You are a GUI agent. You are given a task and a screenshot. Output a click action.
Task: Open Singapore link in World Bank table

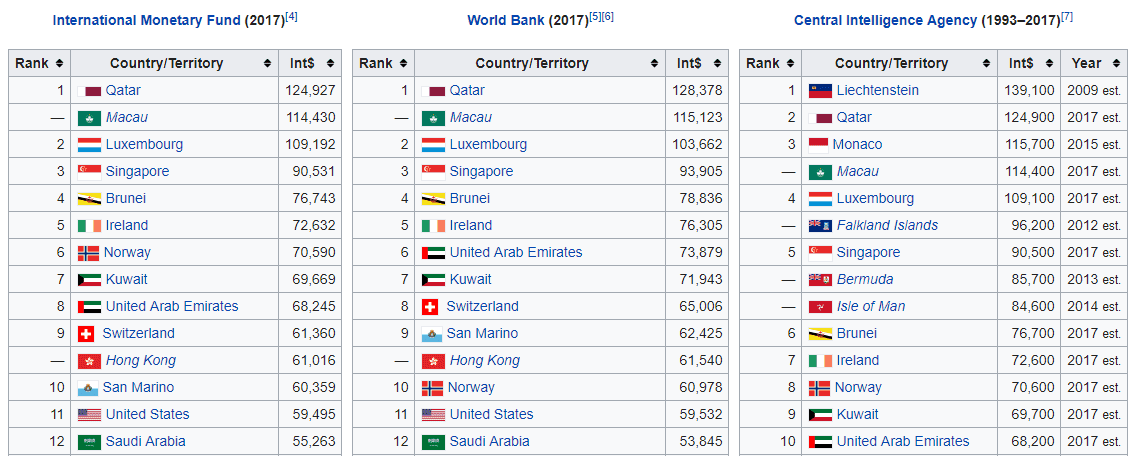click(481, 172)
